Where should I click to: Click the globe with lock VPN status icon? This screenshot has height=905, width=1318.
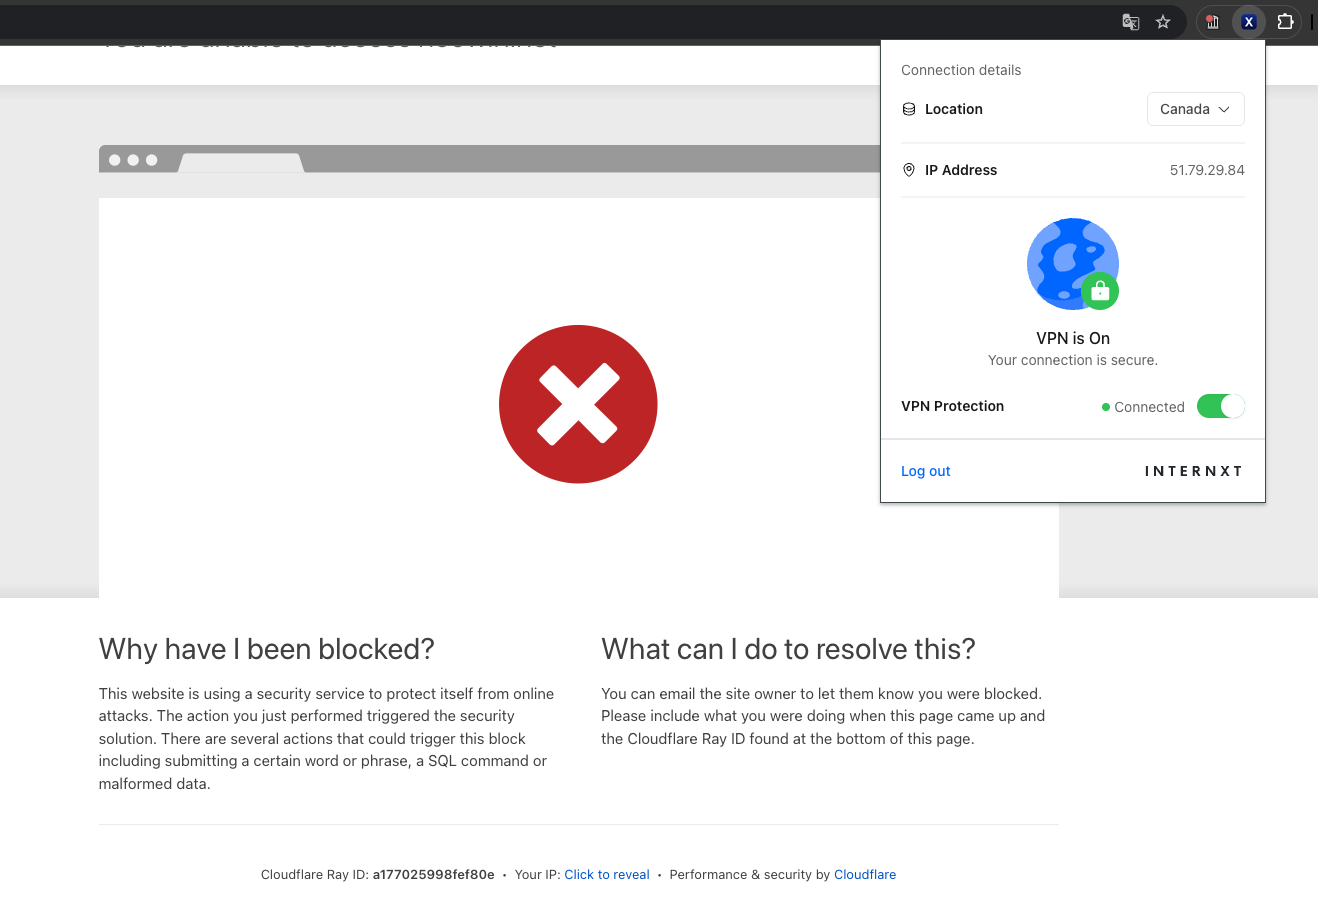(1073, 264)
